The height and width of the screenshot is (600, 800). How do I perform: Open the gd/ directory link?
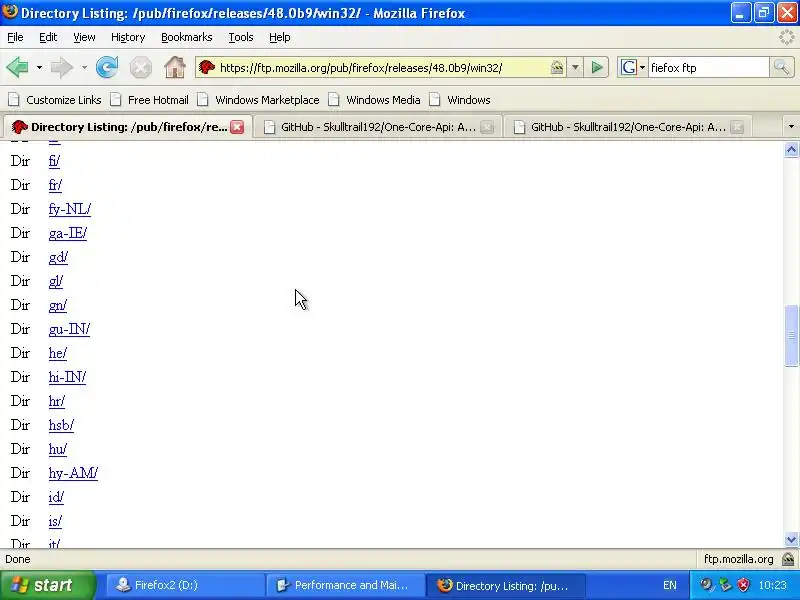click(x=58, y=257)
